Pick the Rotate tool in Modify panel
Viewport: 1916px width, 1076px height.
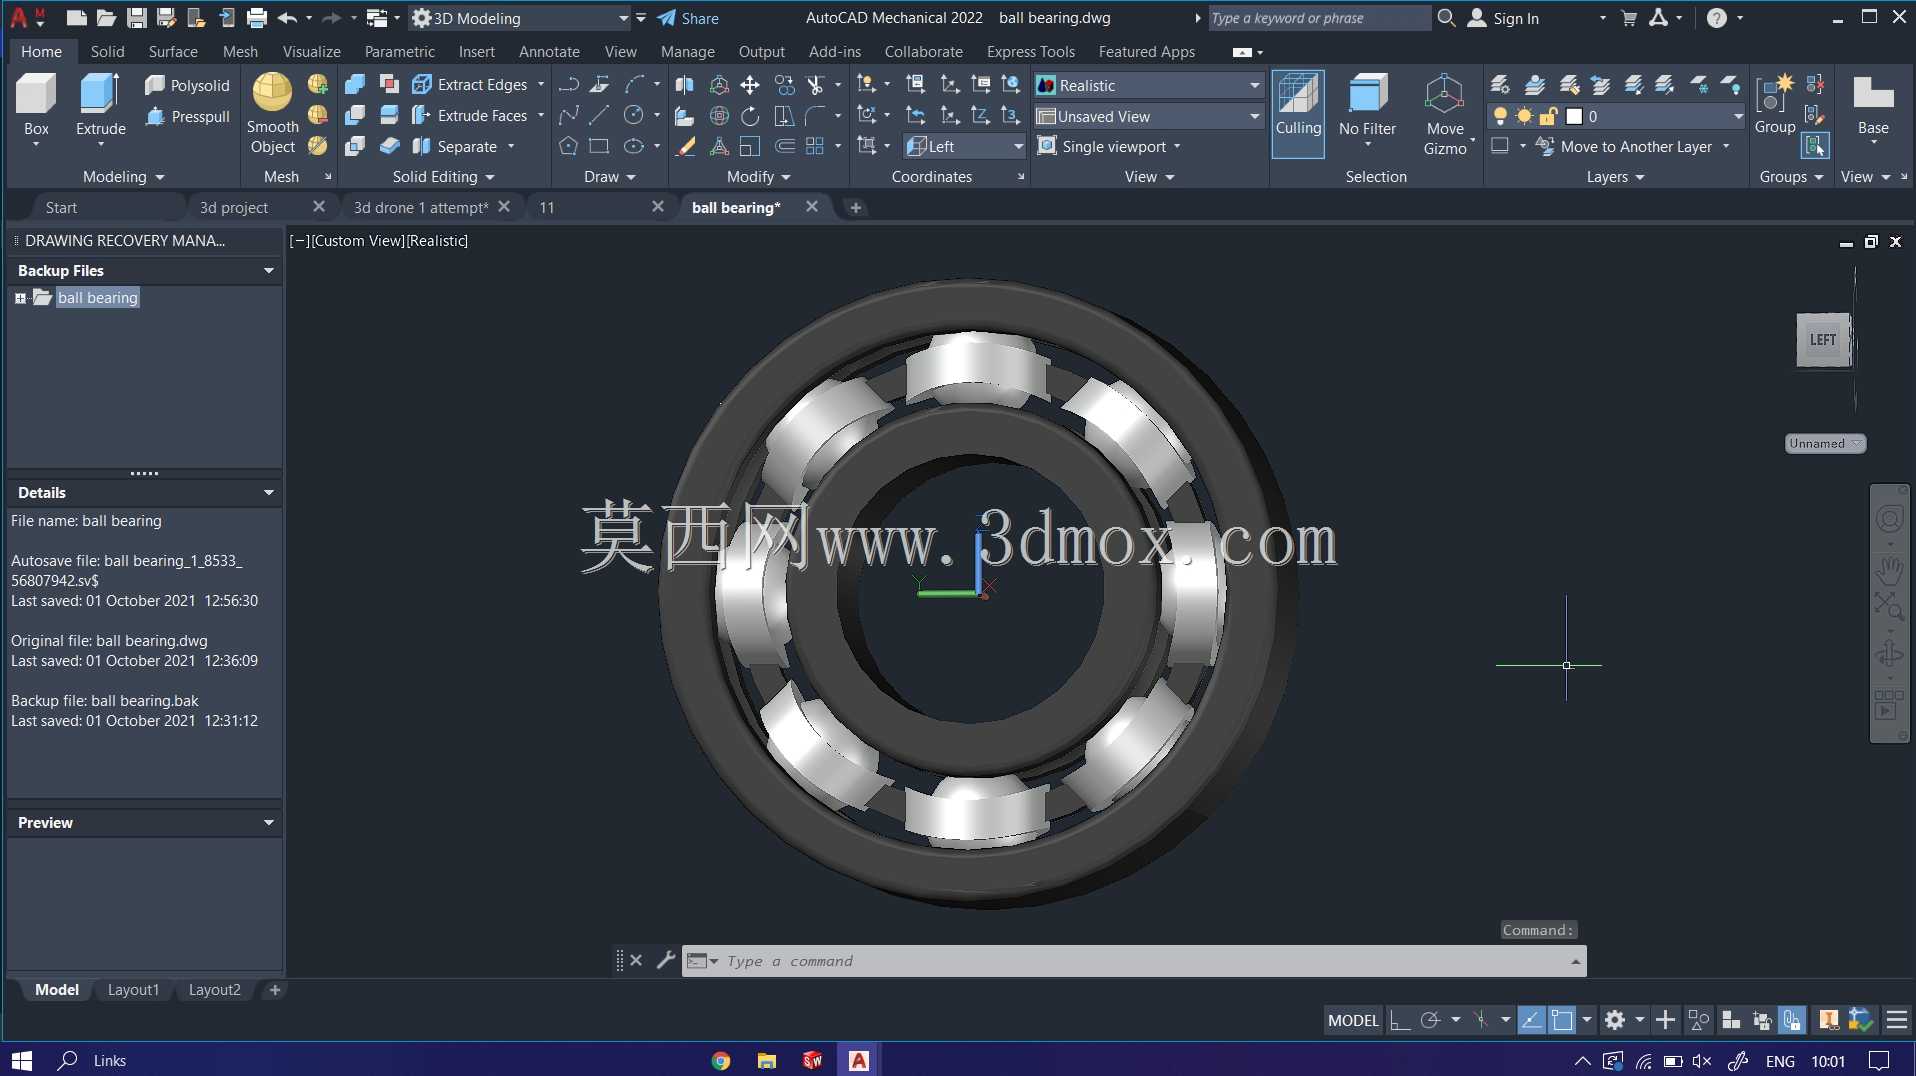[750, 116]
